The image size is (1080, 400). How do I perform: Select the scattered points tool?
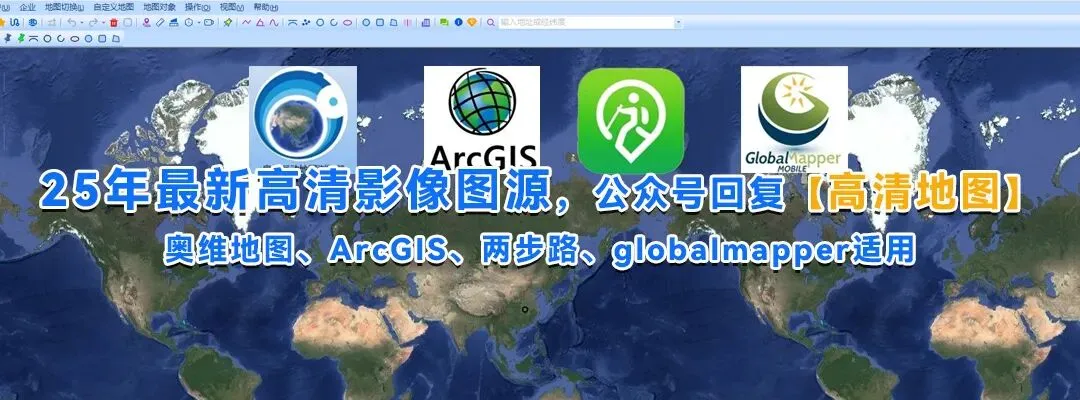[x=306, y=22]
